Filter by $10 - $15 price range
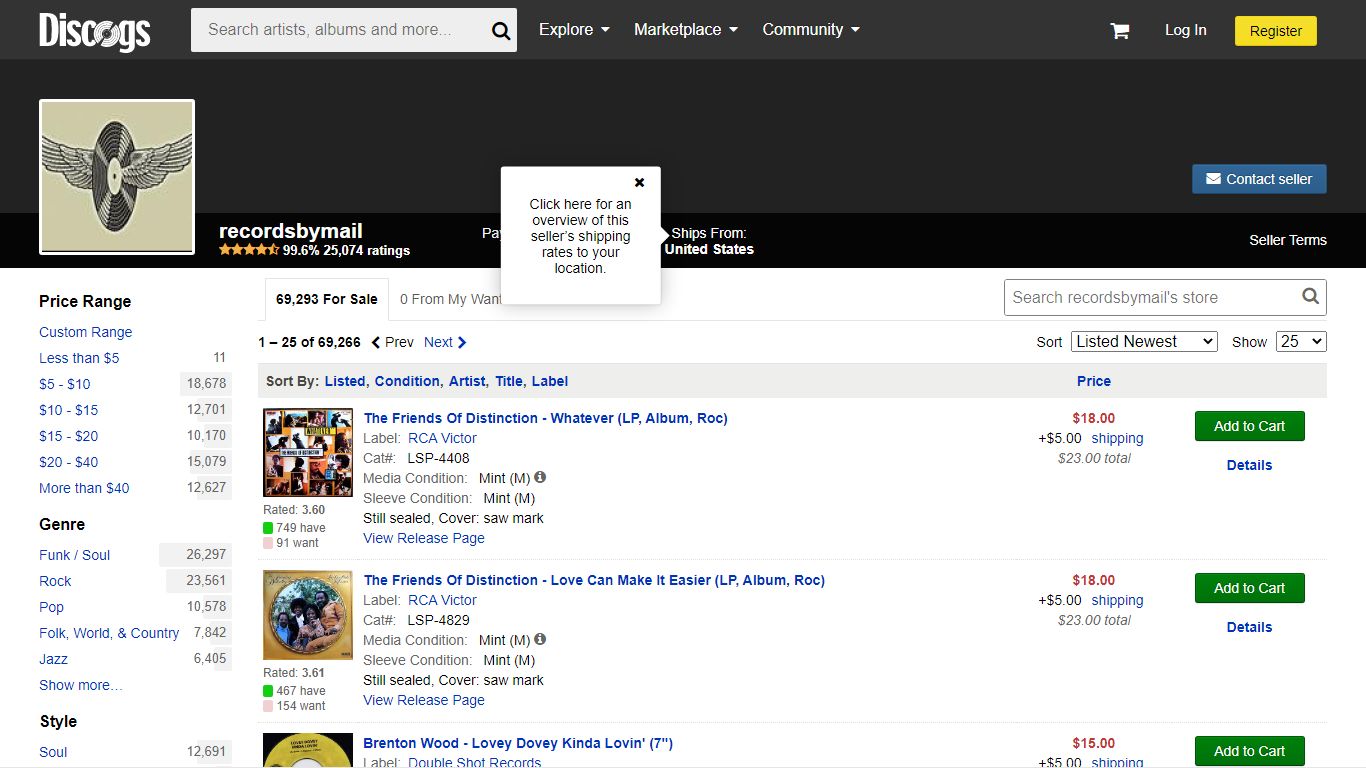 69,410
